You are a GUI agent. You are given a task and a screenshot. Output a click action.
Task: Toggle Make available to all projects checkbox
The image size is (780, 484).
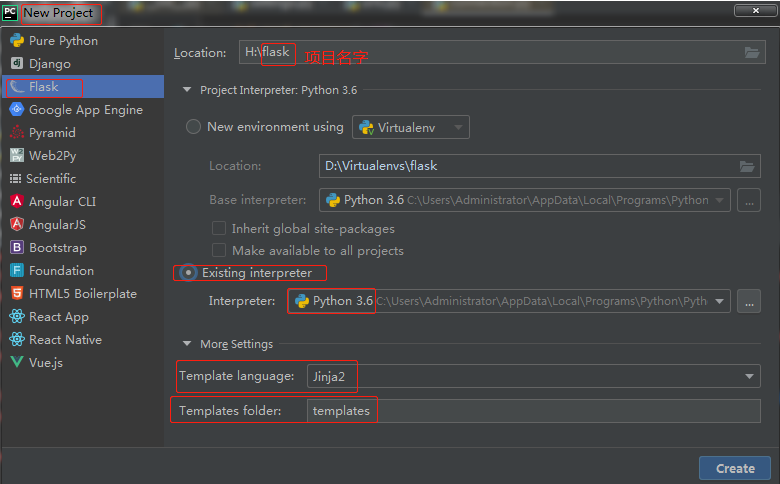click(219, 250)
